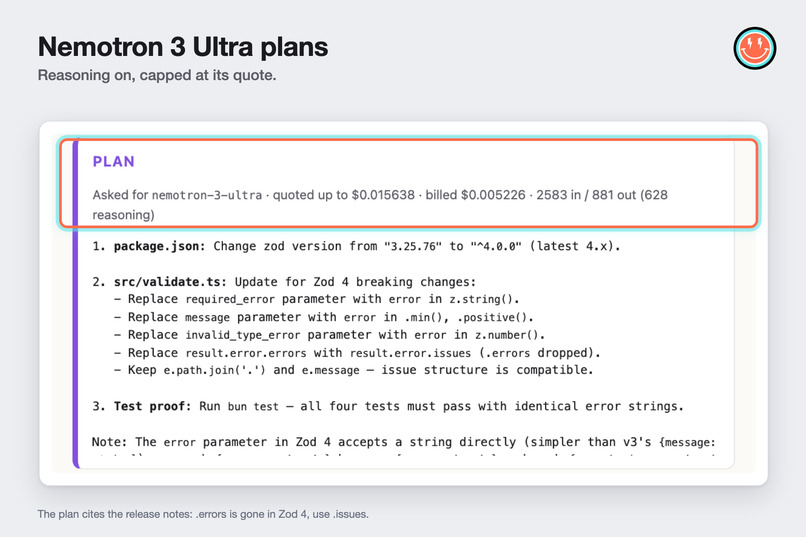Viewport: 806px width, 537px height.
Task: Click the e.path.join('.') code snippet
Action: [x=214, y=370]
